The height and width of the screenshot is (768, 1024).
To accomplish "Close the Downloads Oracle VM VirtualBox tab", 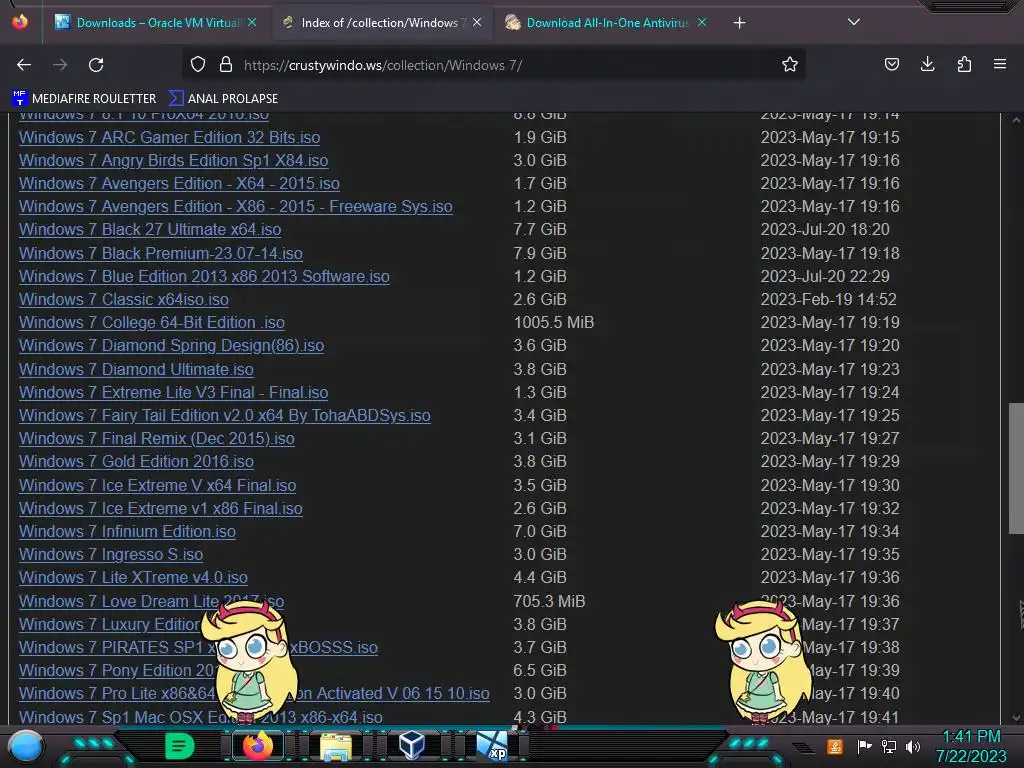I will 251,22.
